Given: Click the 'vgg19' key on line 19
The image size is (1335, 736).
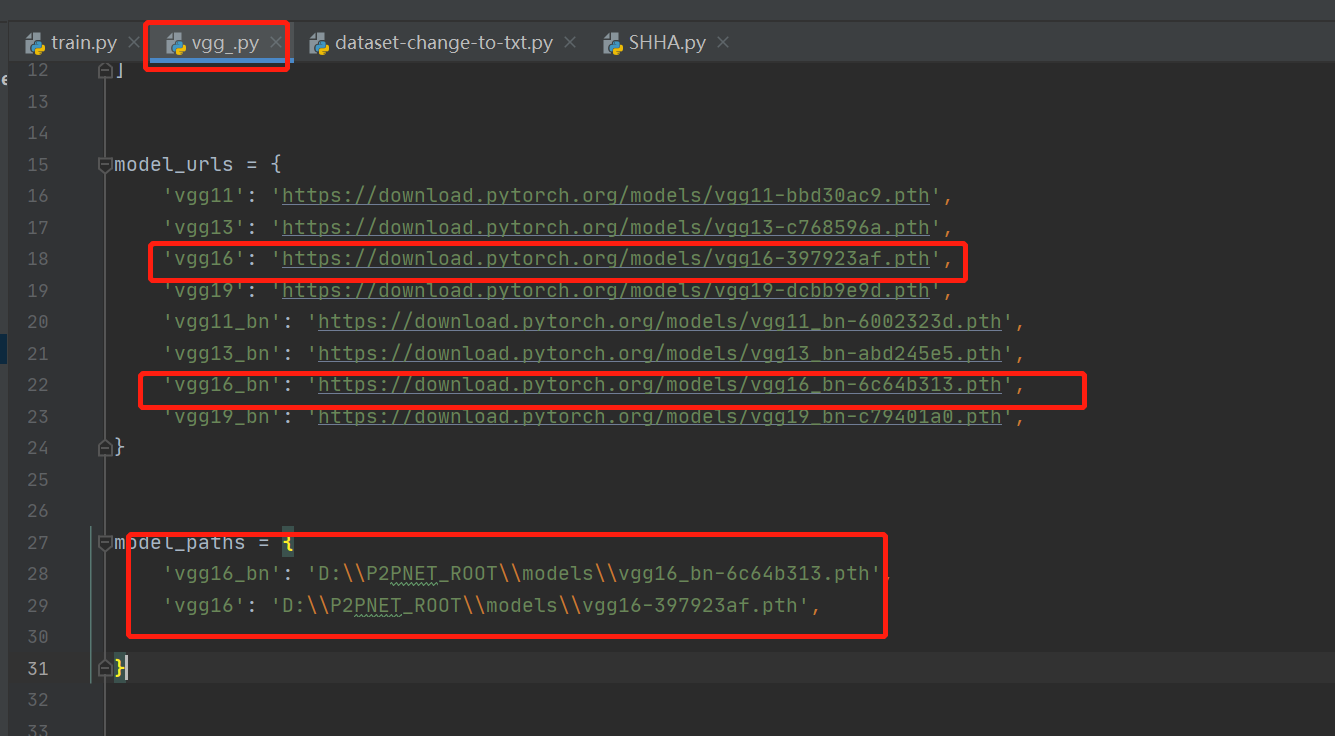Looking at the screenshot, I should [204, 290].
